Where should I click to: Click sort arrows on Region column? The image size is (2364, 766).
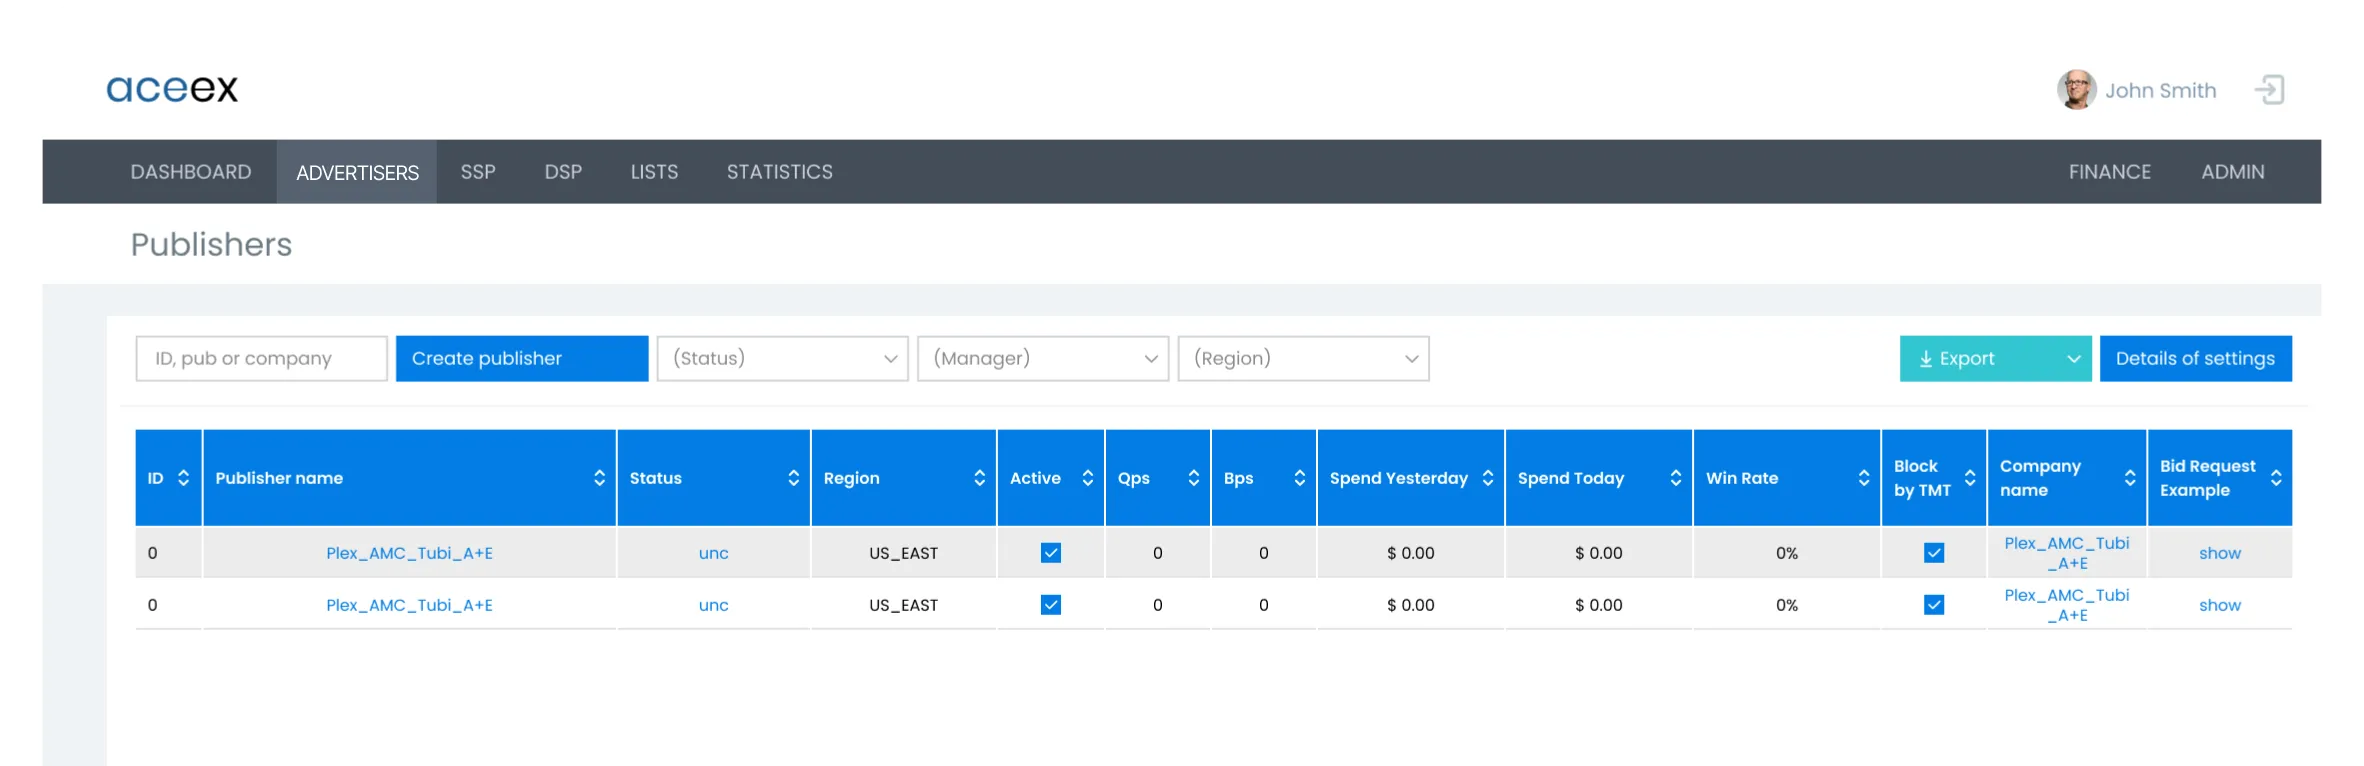click(x=979, y=478)
